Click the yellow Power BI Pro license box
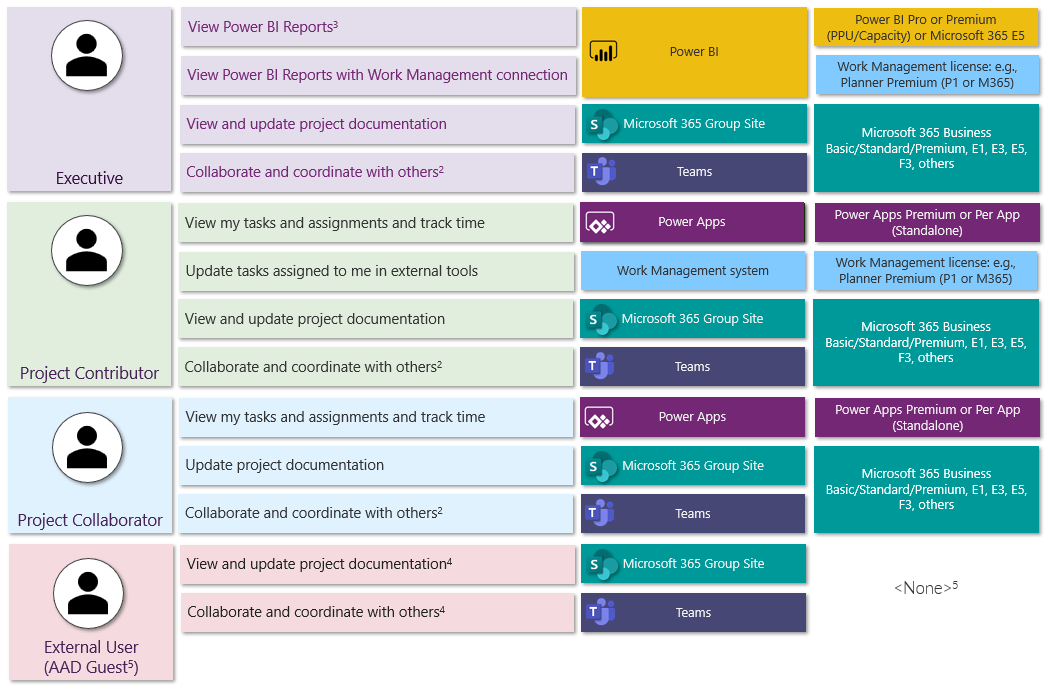The height and width of the screenshot is (692, 1050). (x=925, y=28)
